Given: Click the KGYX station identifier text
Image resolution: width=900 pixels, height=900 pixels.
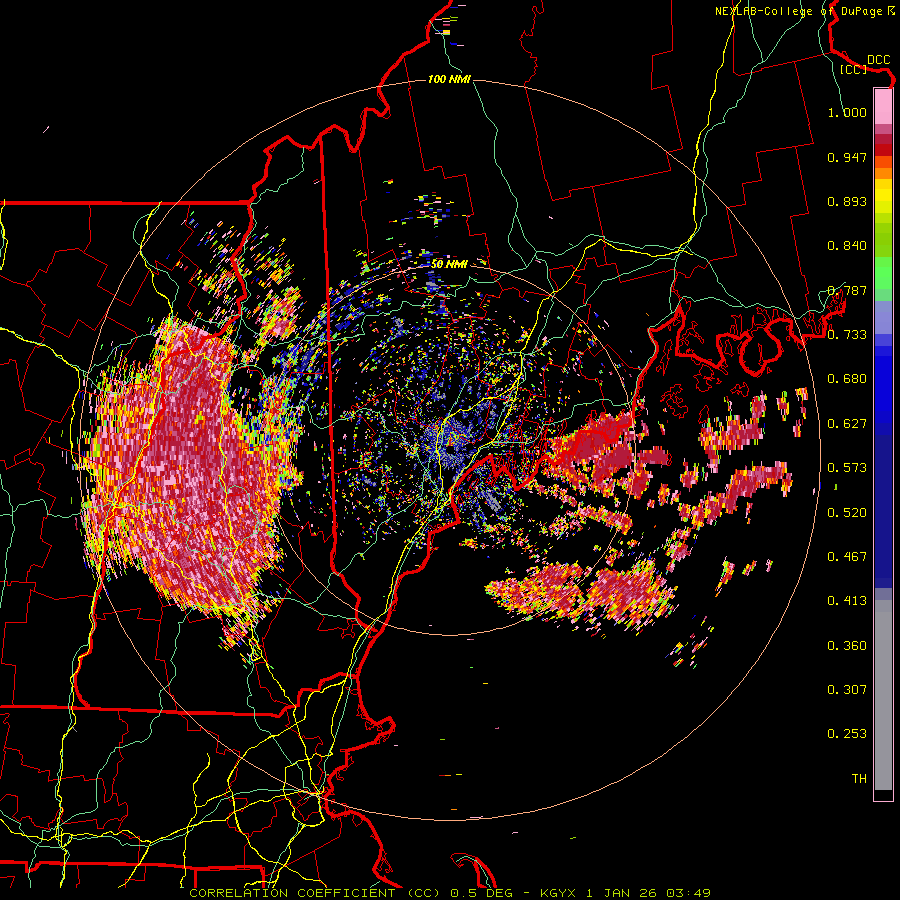Looking at the screenshot, I should point(558,893).
